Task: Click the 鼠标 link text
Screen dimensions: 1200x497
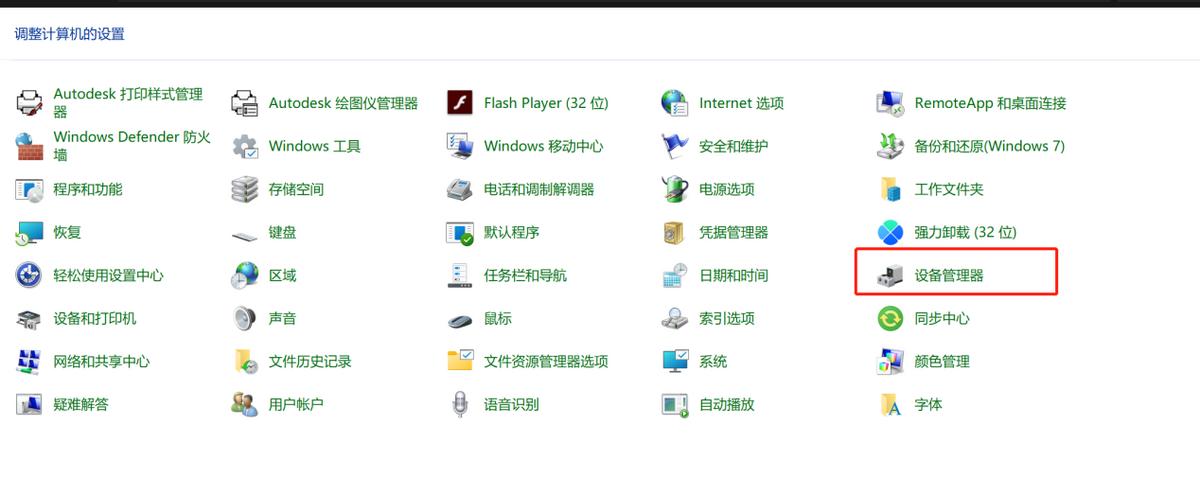Action: point(498,318)
